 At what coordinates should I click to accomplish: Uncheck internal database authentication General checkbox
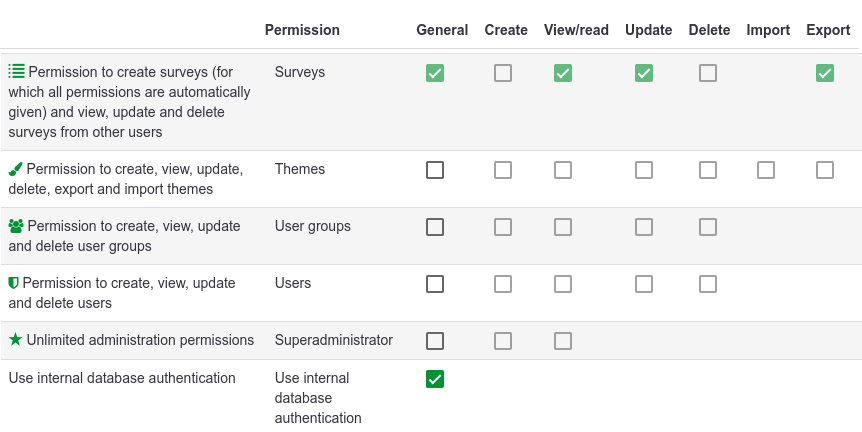435,379
